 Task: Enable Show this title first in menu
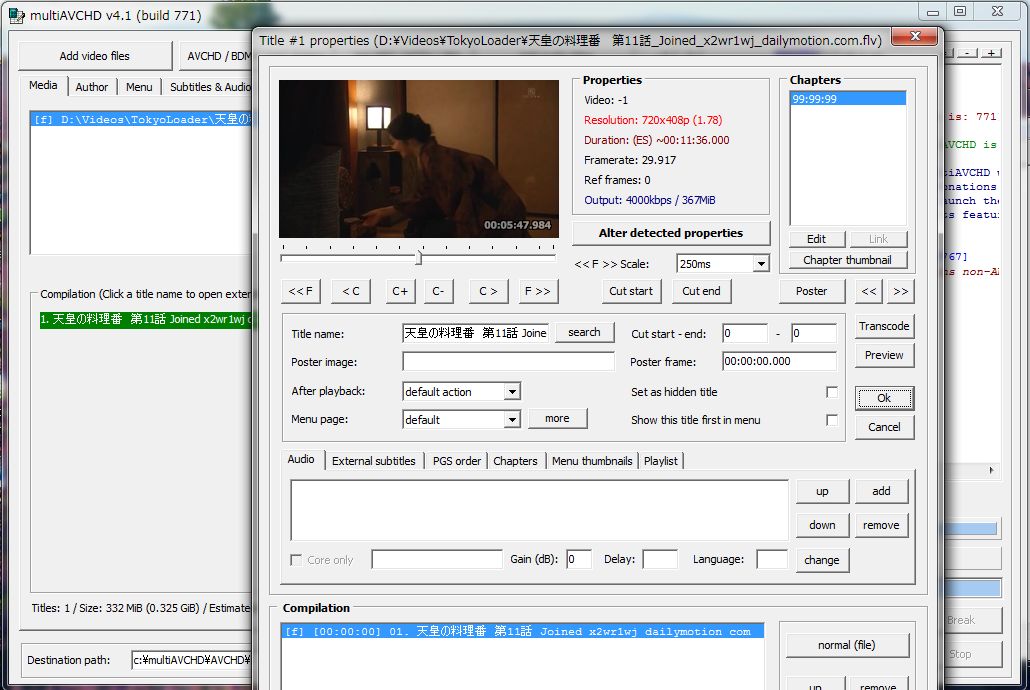click(x=832, y=420)
